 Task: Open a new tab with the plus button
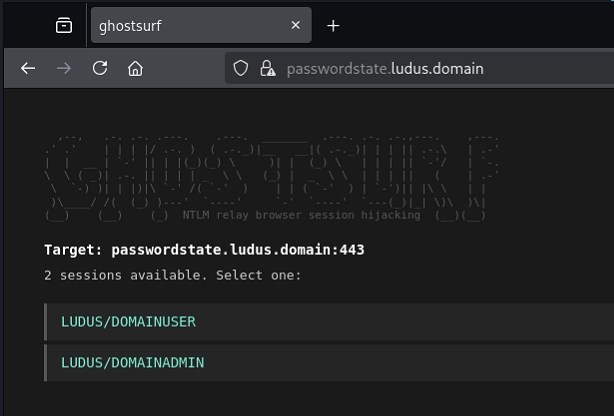pos(333,26)
